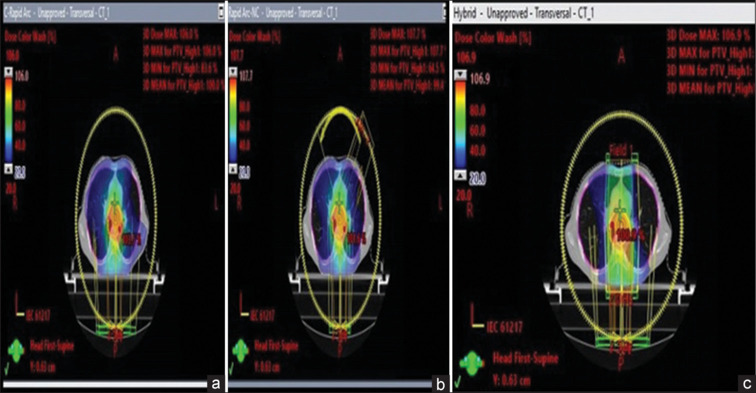Click '3D Dose MAX: 106.0 %' in C-Rapid Arc view

tap(171, 35)
